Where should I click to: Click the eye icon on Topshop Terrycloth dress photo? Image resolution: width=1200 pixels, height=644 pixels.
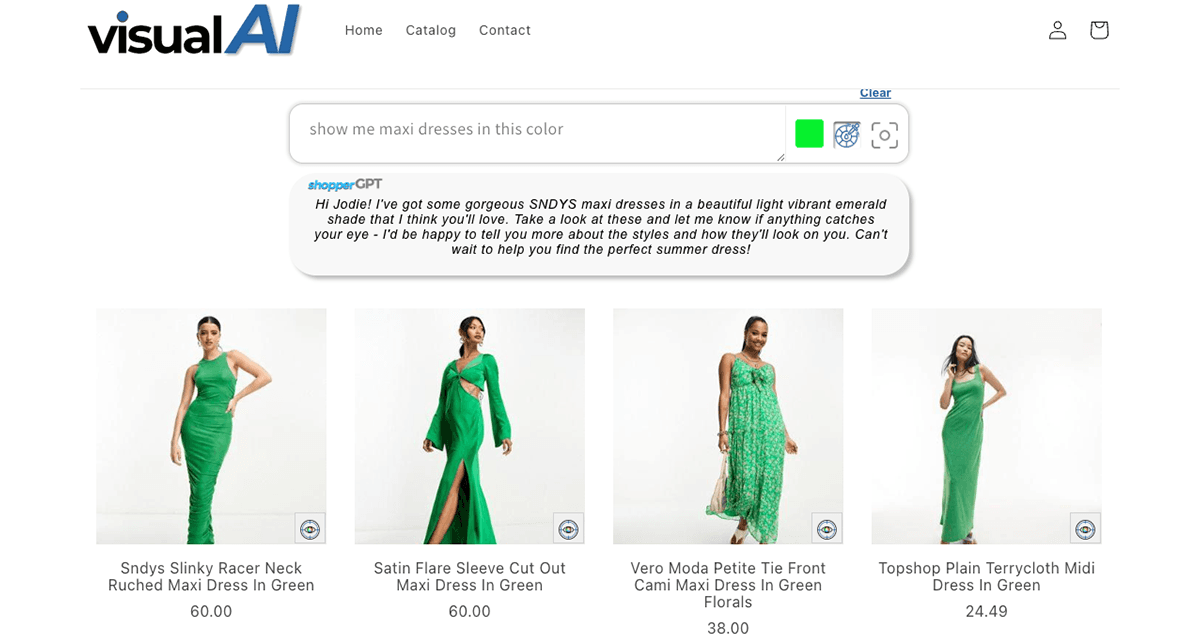pos(1084,528)
